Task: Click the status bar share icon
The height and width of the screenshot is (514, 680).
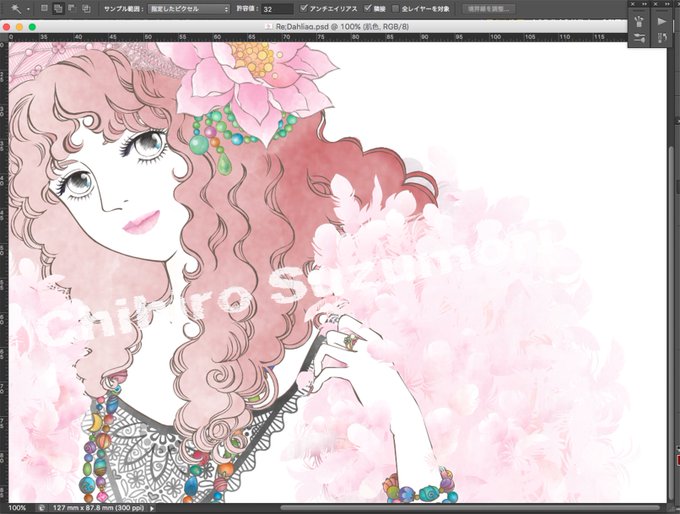Action: [x=41, y=508]
